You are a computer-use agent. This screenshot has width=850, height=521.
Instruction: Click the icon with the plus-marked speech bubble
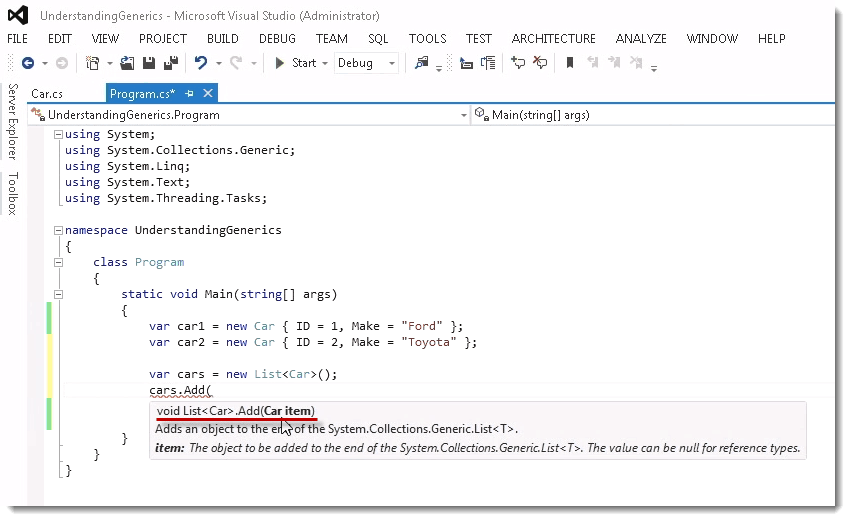pos(518,63)
